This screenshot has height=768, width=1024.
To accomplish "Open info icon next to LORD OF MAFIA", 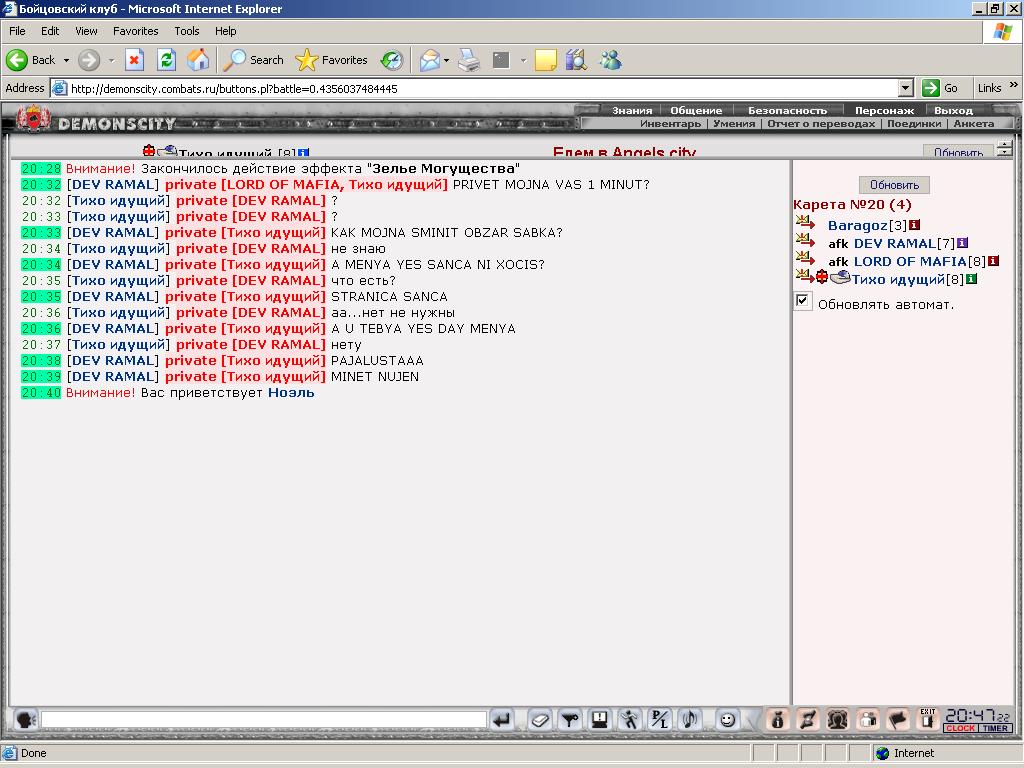I will (993, 261).
